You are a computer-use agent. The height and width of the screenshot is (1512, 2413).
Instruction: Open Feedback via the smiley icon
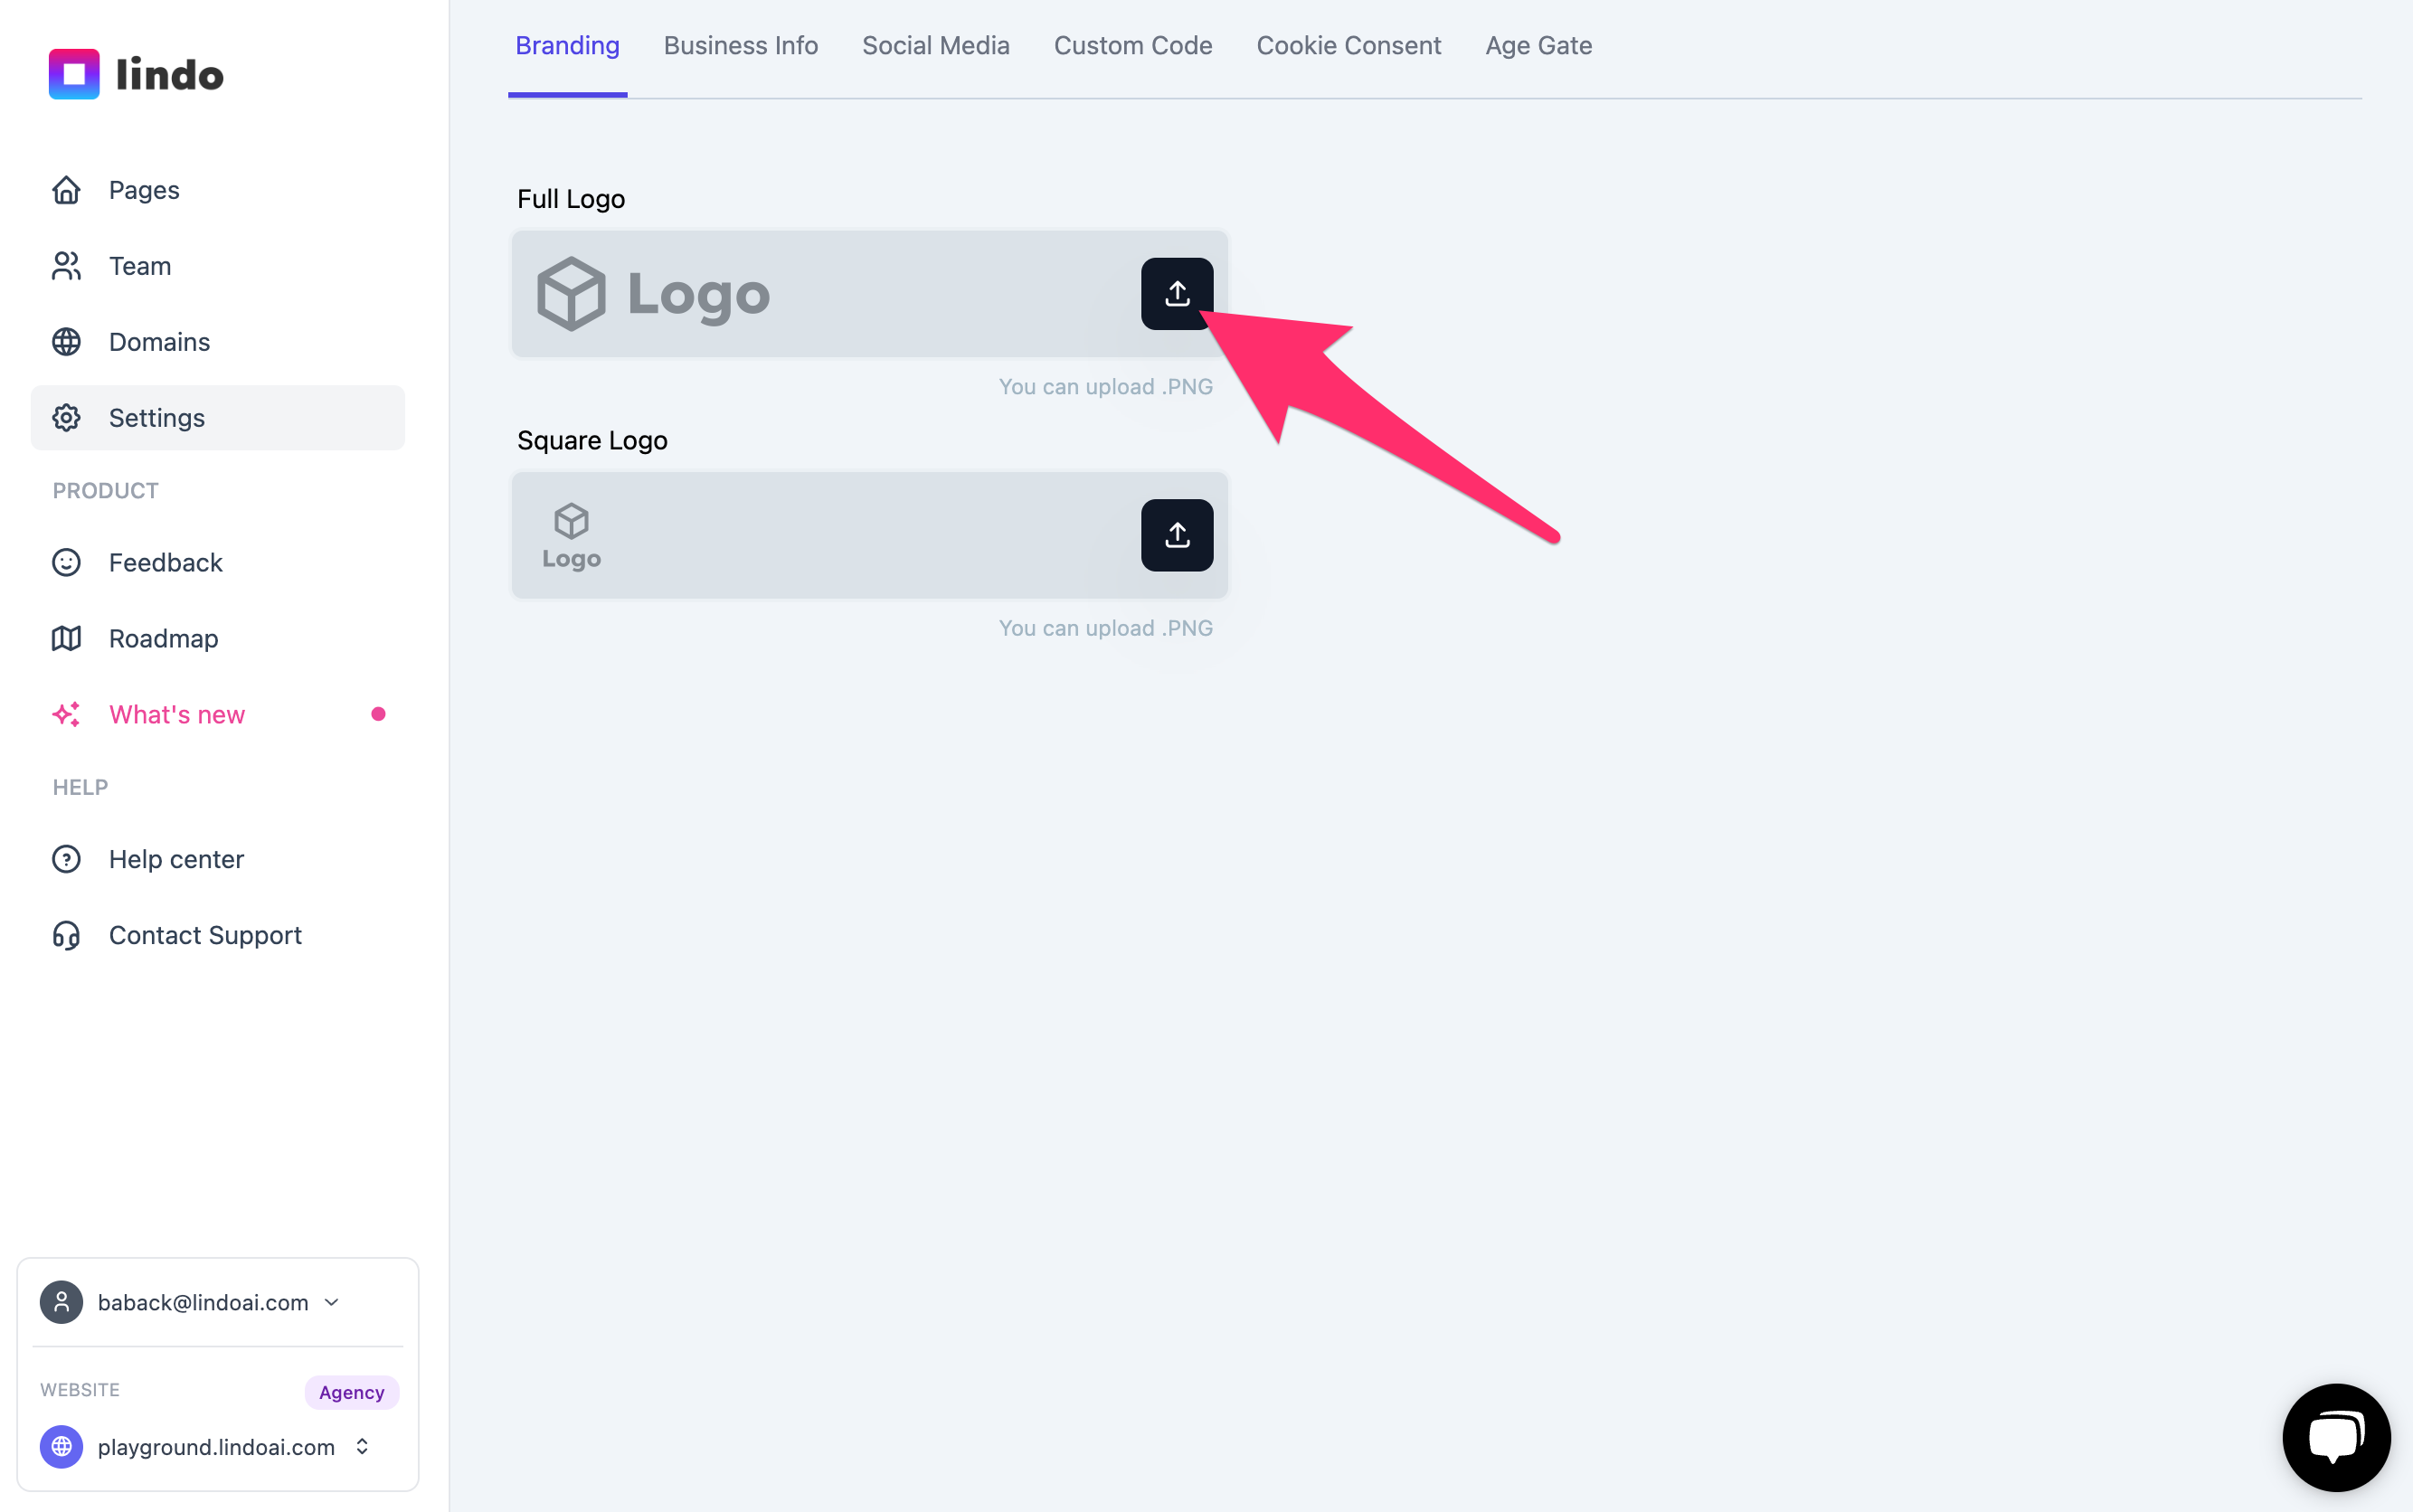66,563
